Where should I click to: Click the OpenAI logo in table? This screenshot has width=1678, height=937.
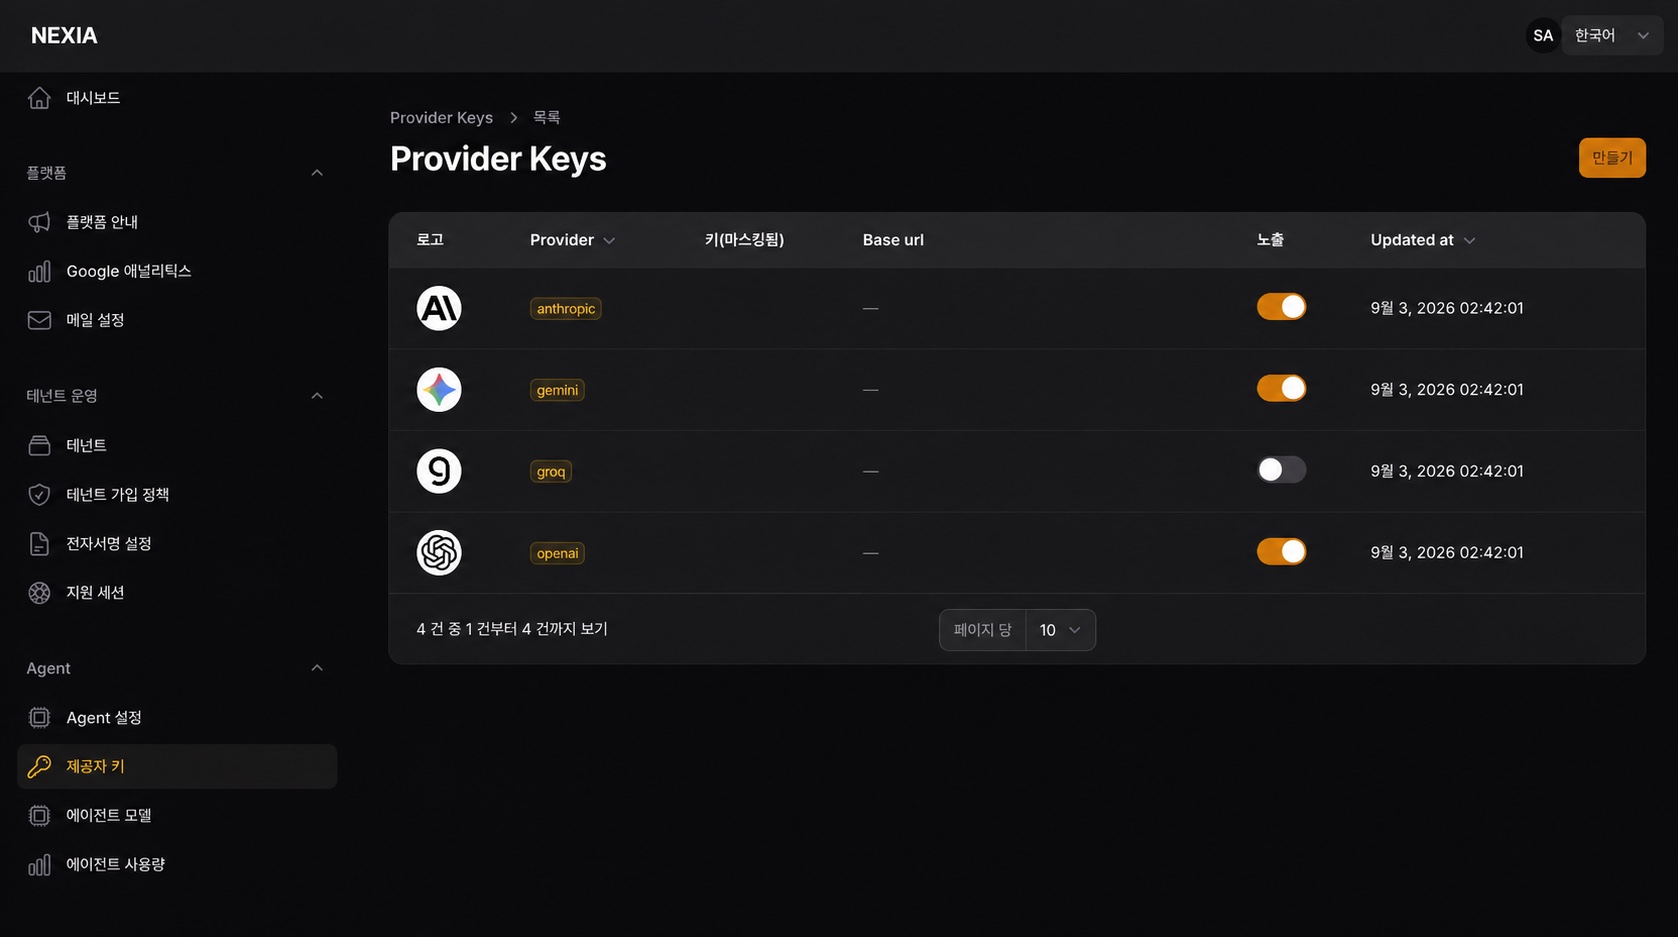tap(439, 552)
